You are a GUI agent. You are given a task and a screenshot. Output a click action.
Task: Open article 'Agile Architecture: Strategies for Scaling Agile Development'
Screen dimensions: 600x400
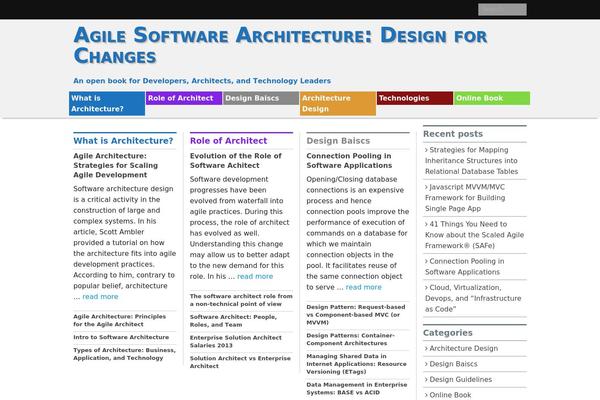(x=116, y=165)
